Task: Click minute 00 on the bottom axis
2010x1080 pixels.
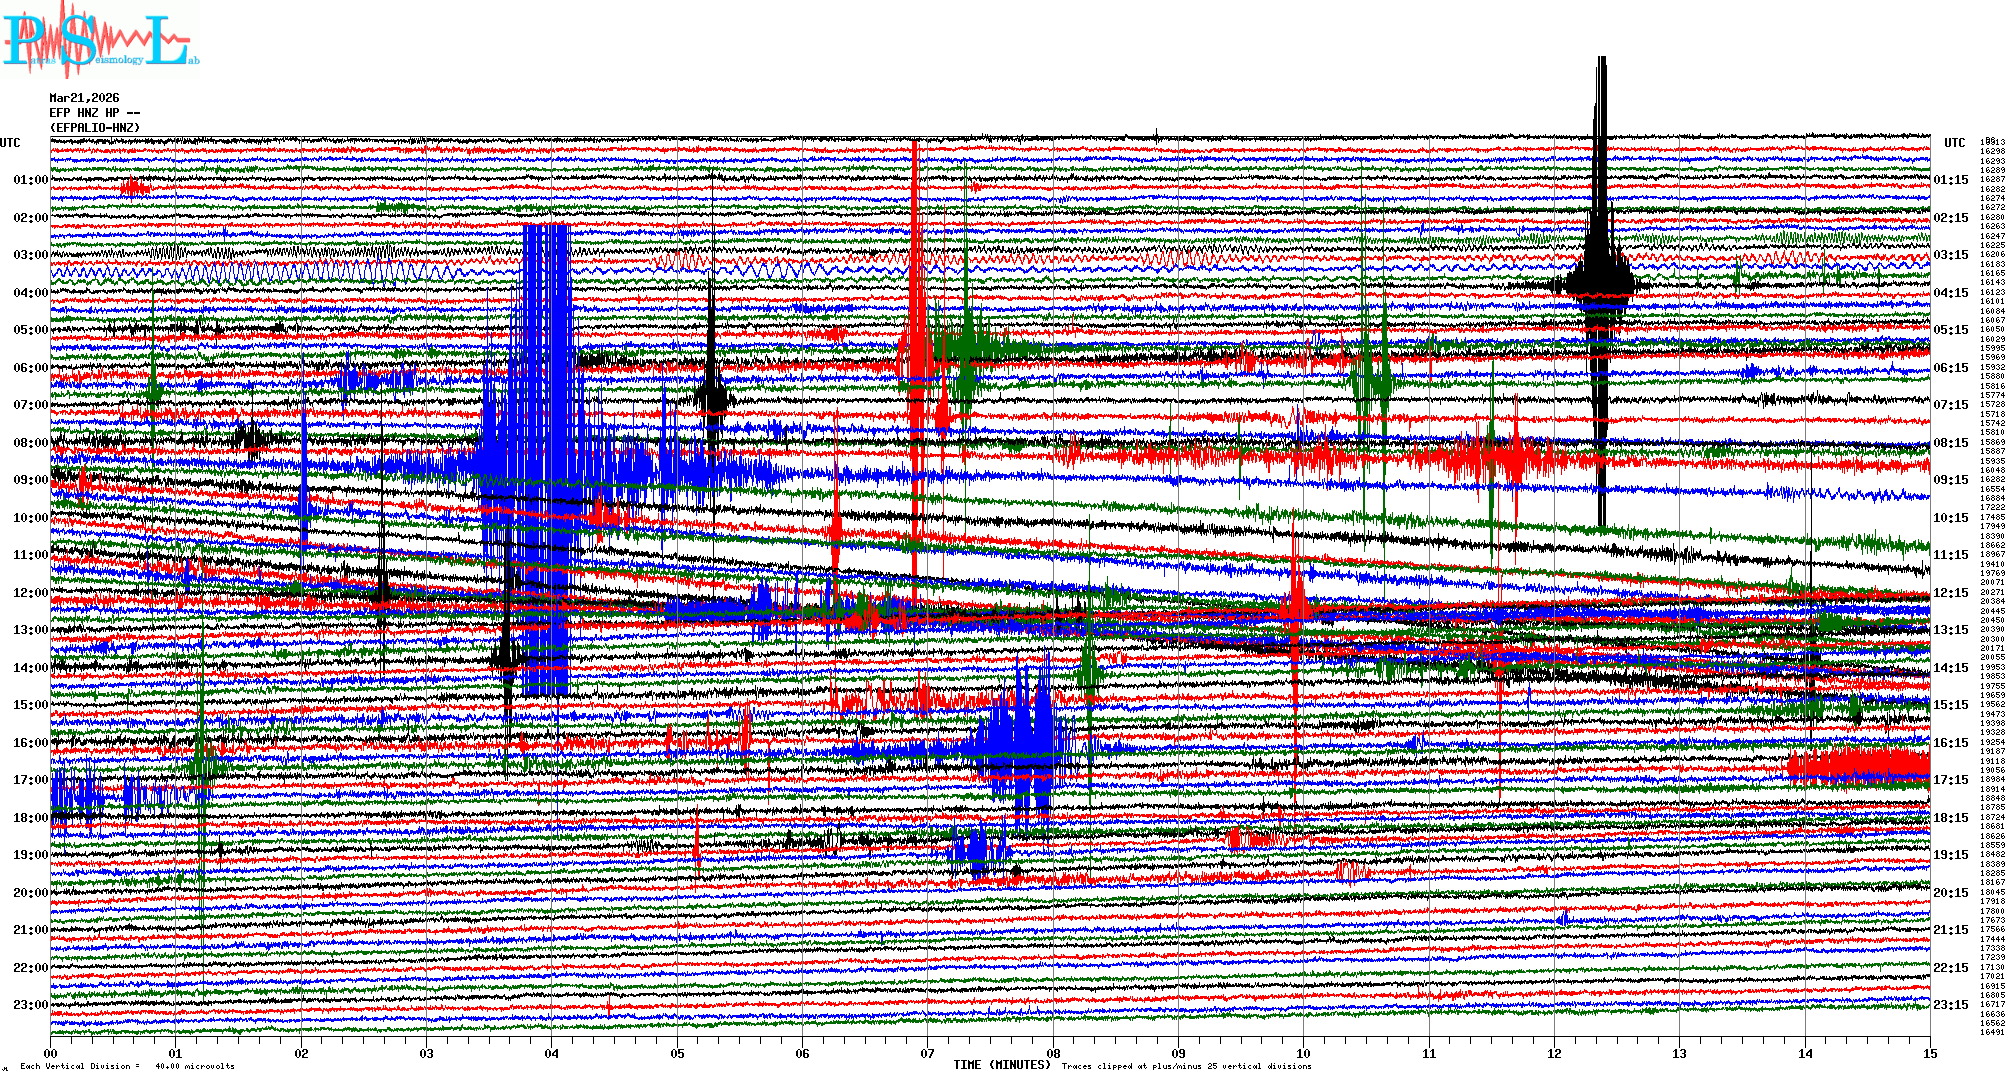Action: click(51, 1053)
